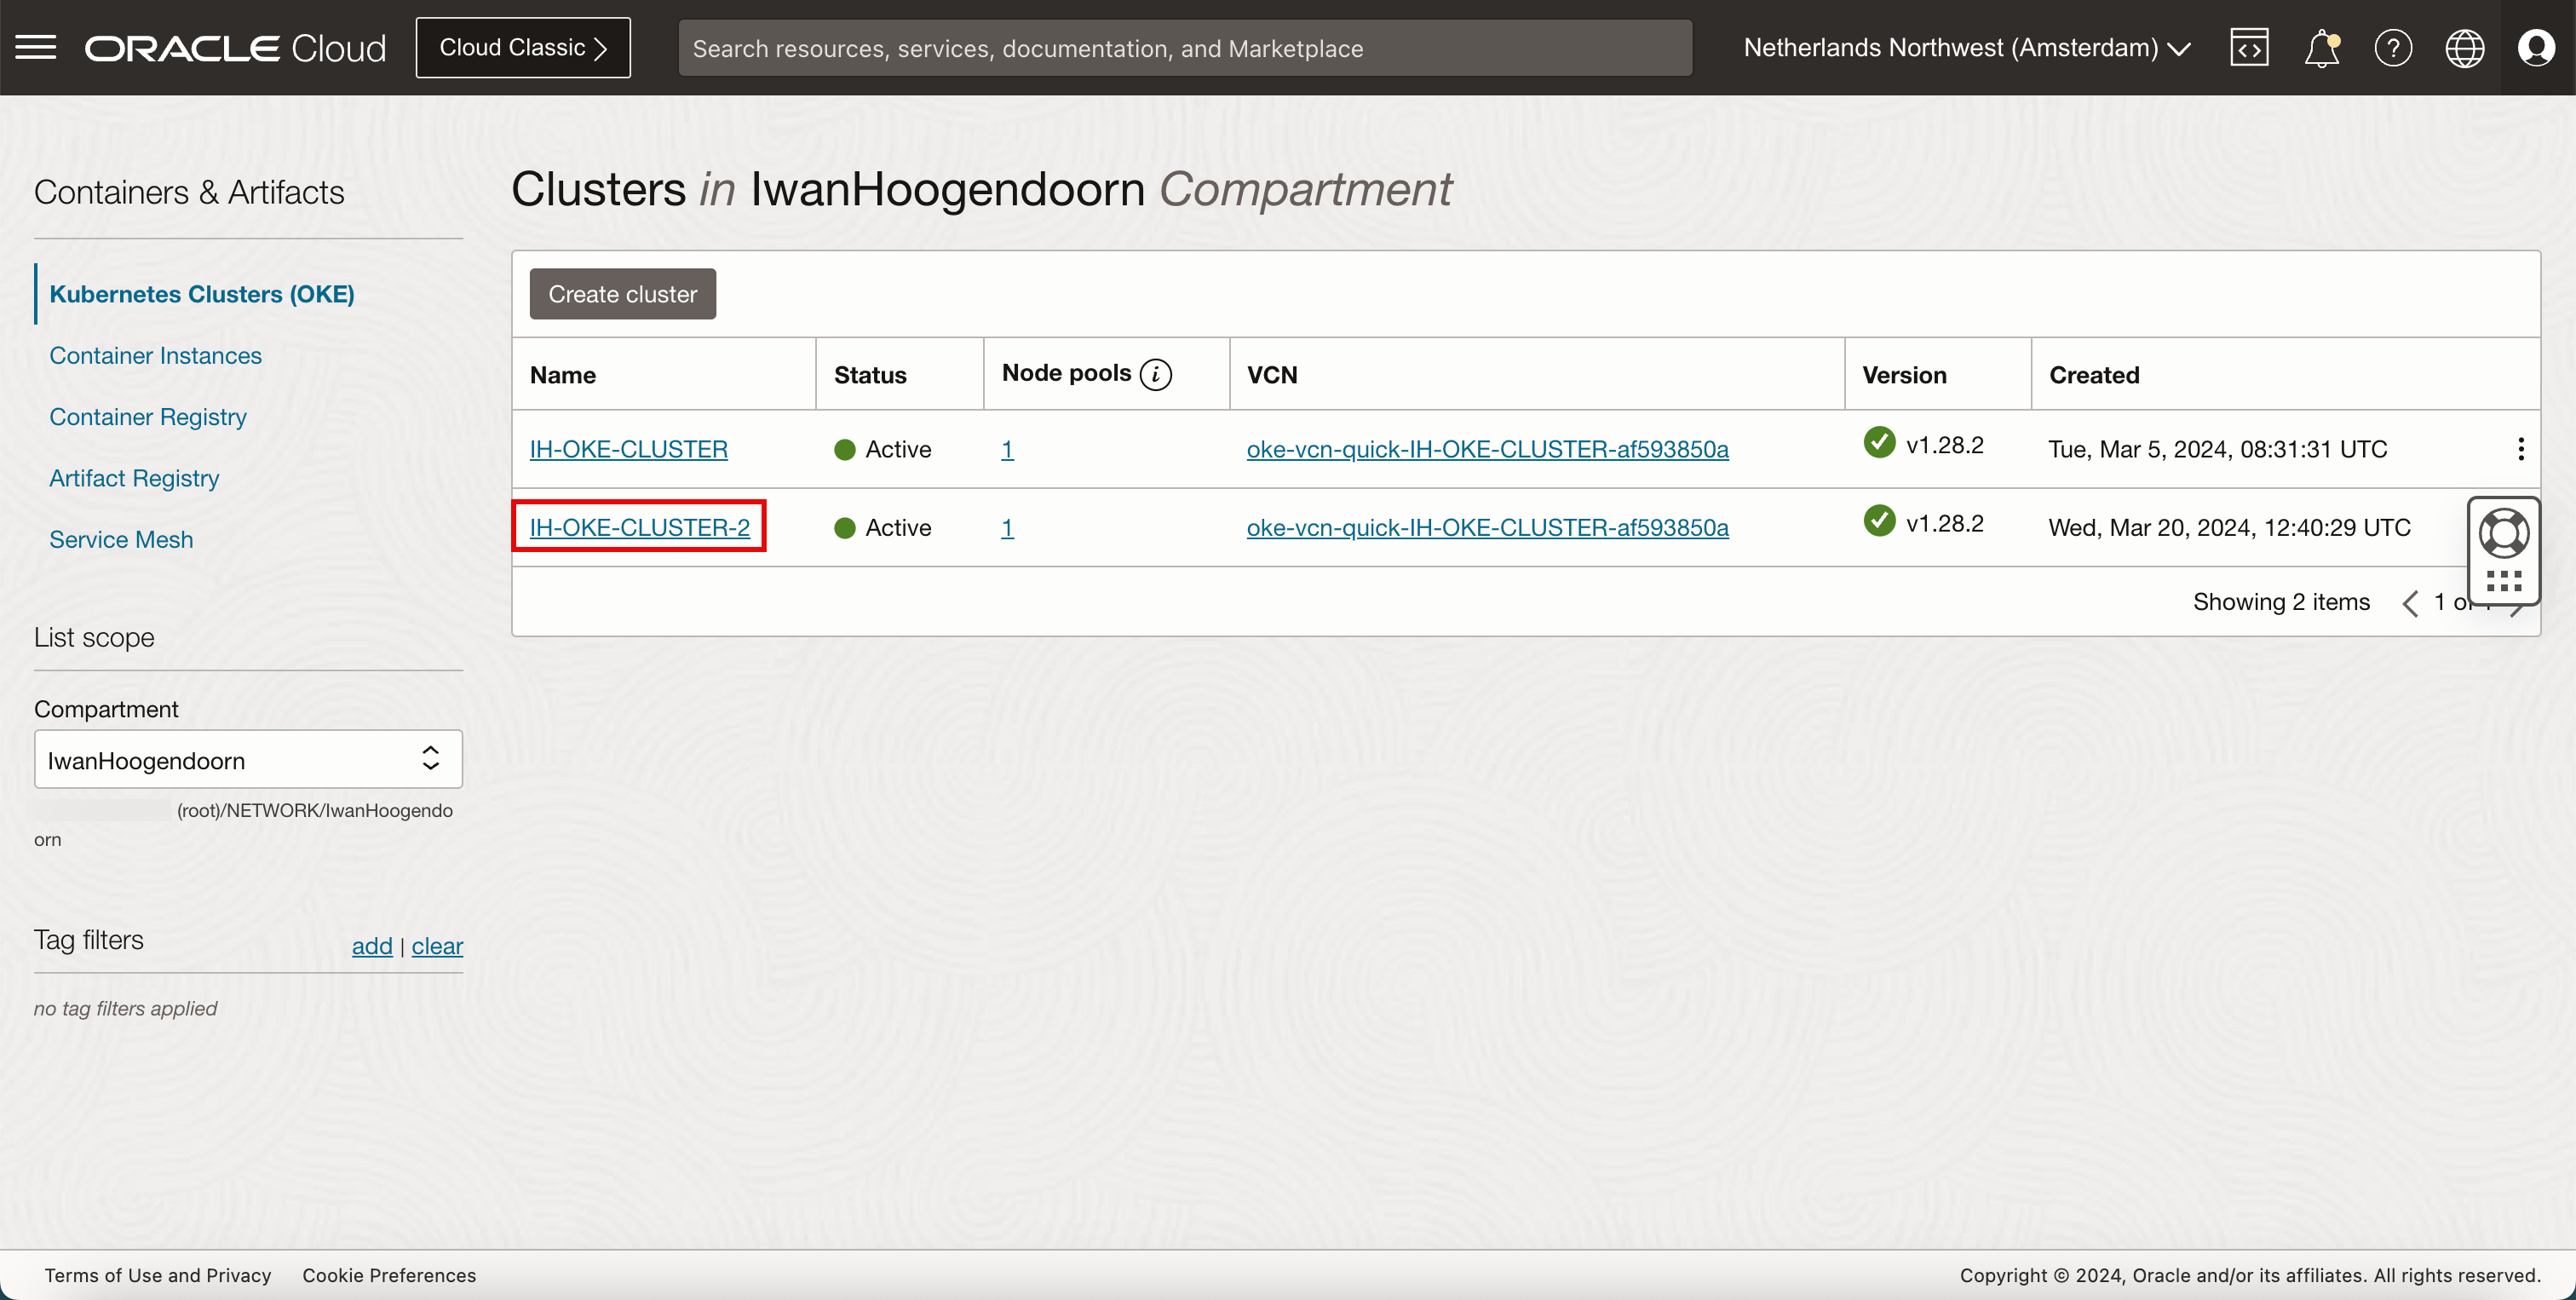Select Container Instances in sidebar
This screenshot has width=2576, height=1300.
155,355
